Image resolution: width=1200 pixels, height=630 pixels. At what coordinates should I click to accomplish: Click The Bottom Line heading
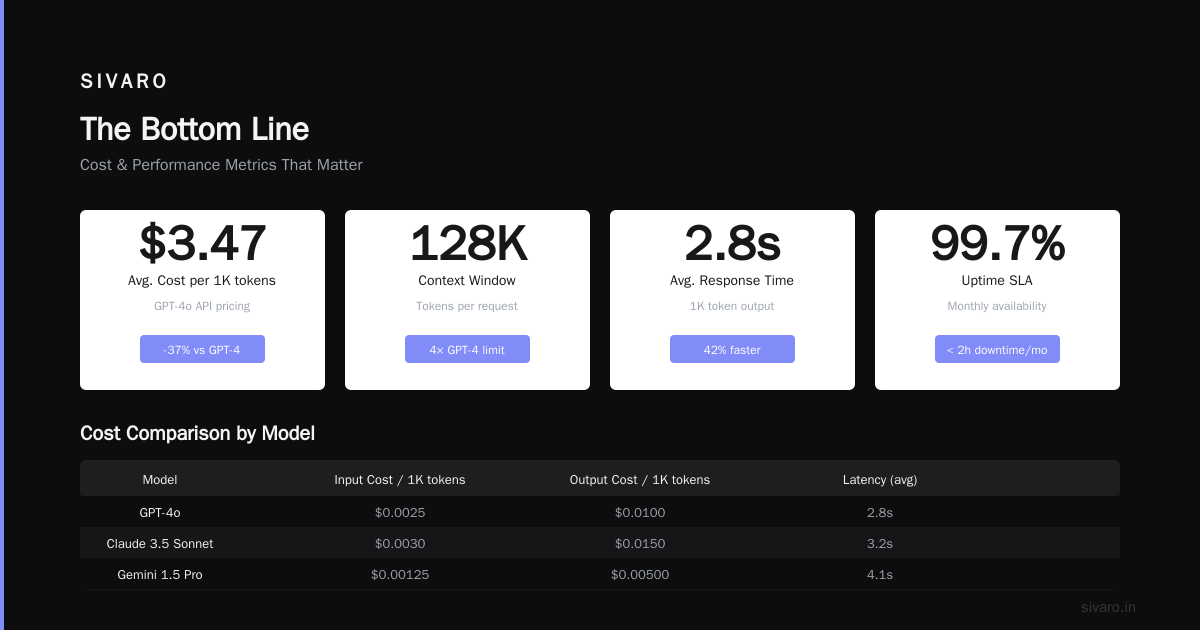[x=194, y=129]
